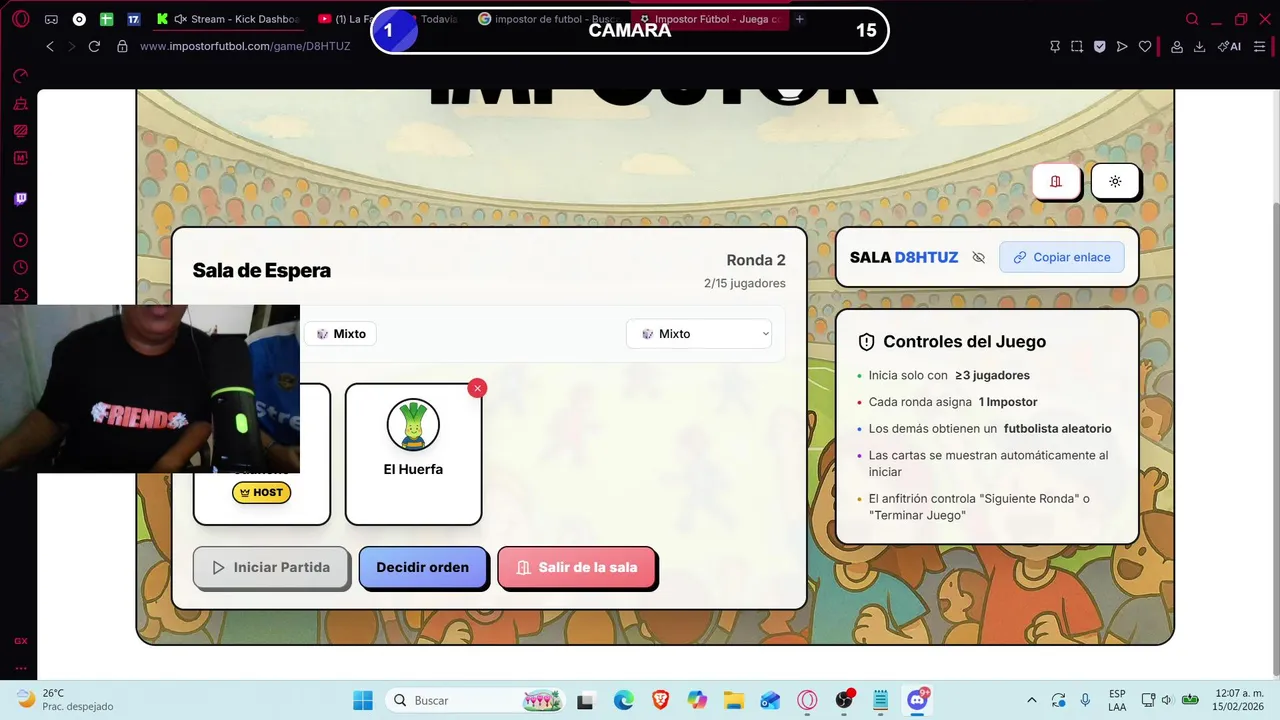Open Discord from taskbar

pos(917,700)
